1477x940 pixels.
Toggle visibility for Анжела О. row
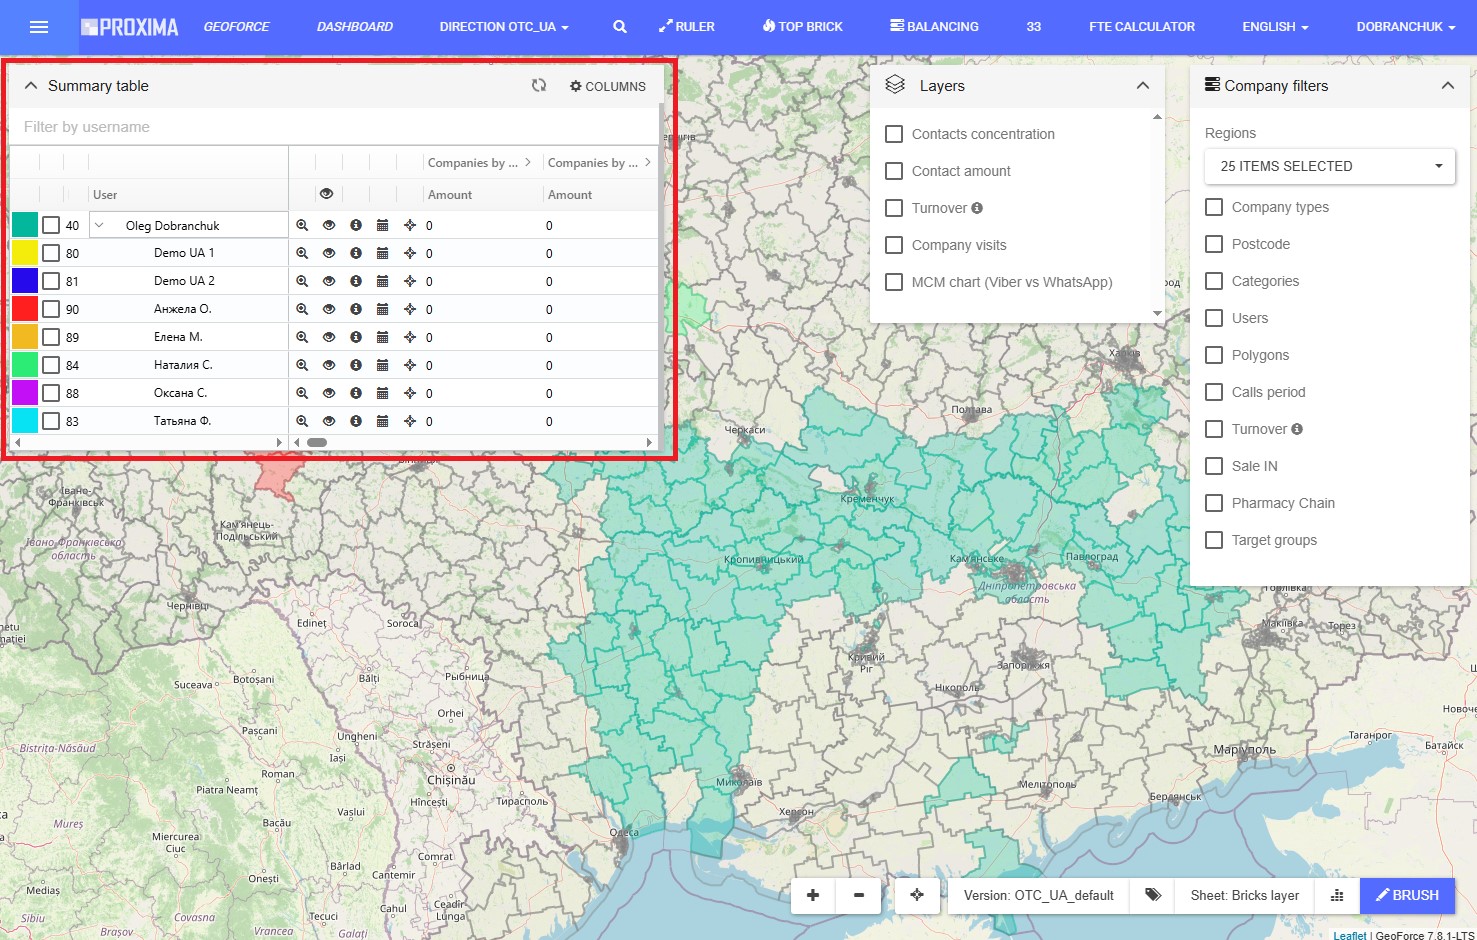point(329,310)
